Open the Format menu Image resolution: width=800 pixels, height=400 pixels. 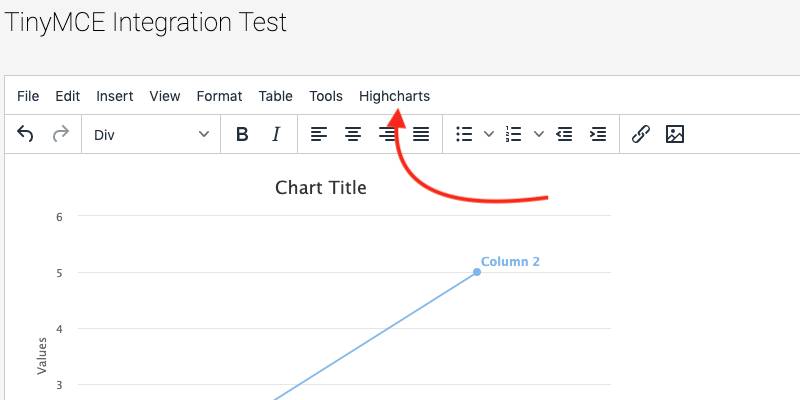tap(219, 96)
